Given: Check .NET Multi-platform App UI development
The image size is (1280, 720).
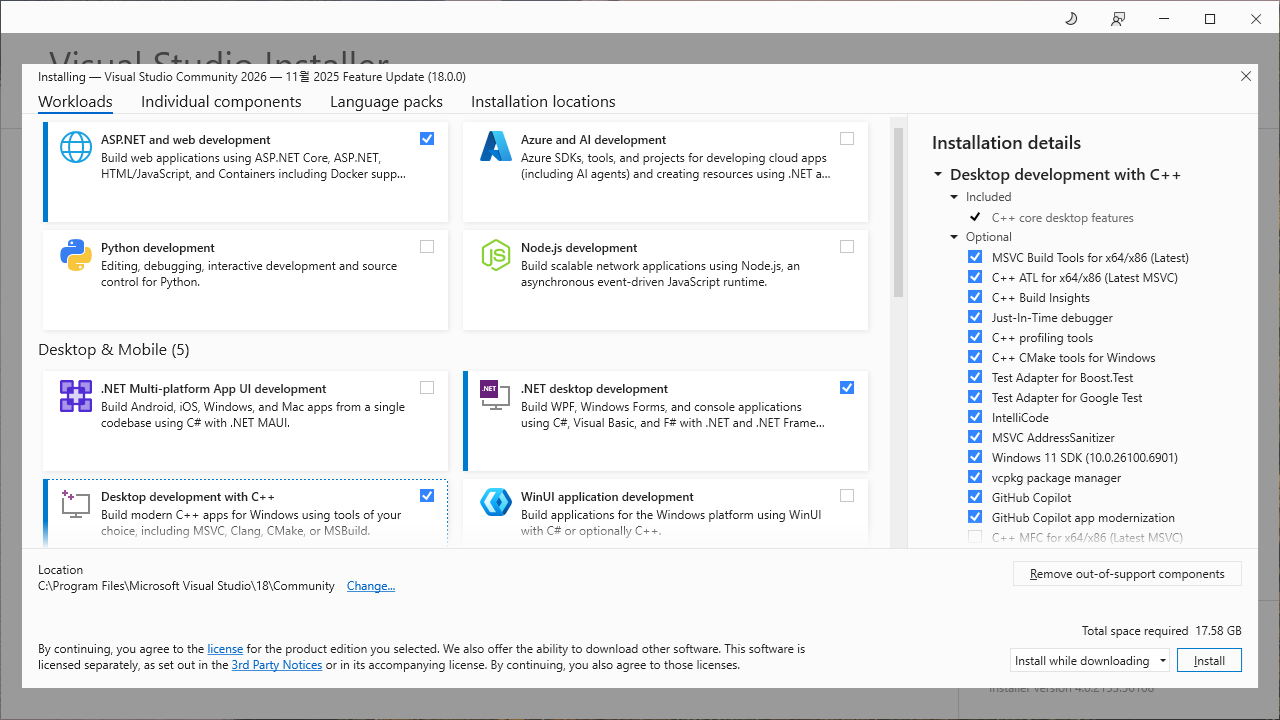Looking at the screenshot, I should point(427,388).
